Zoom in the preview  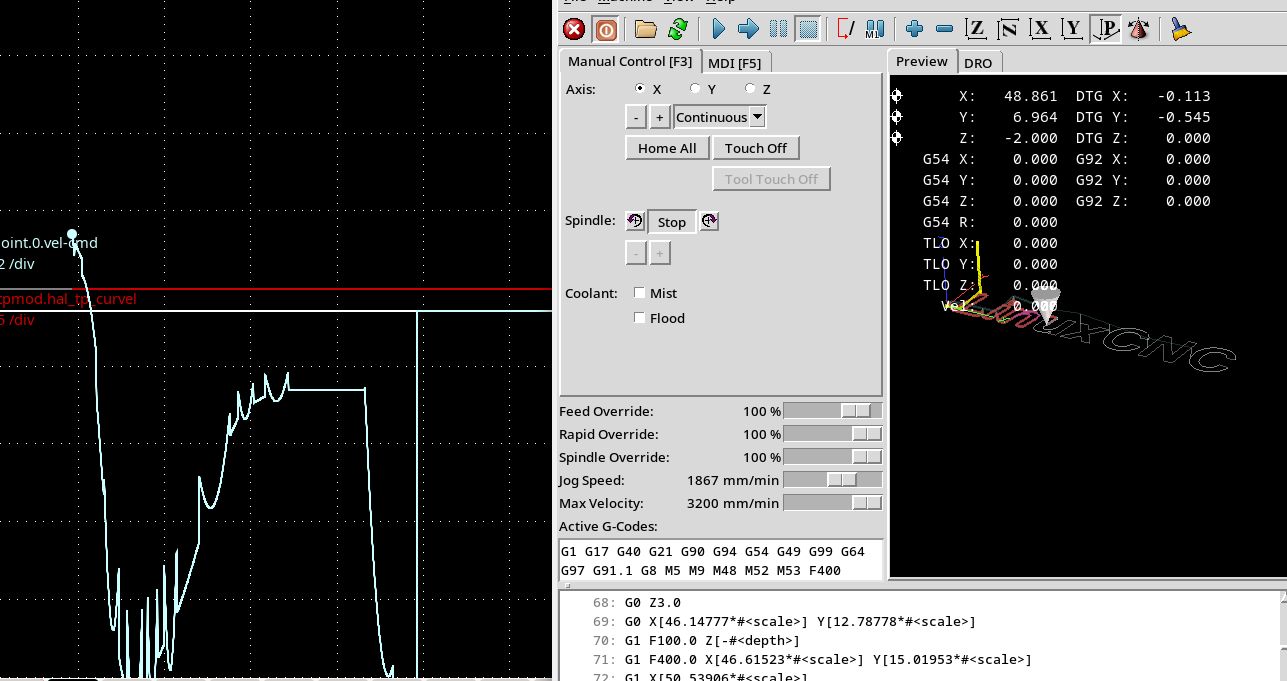click(x=914, y=29)
